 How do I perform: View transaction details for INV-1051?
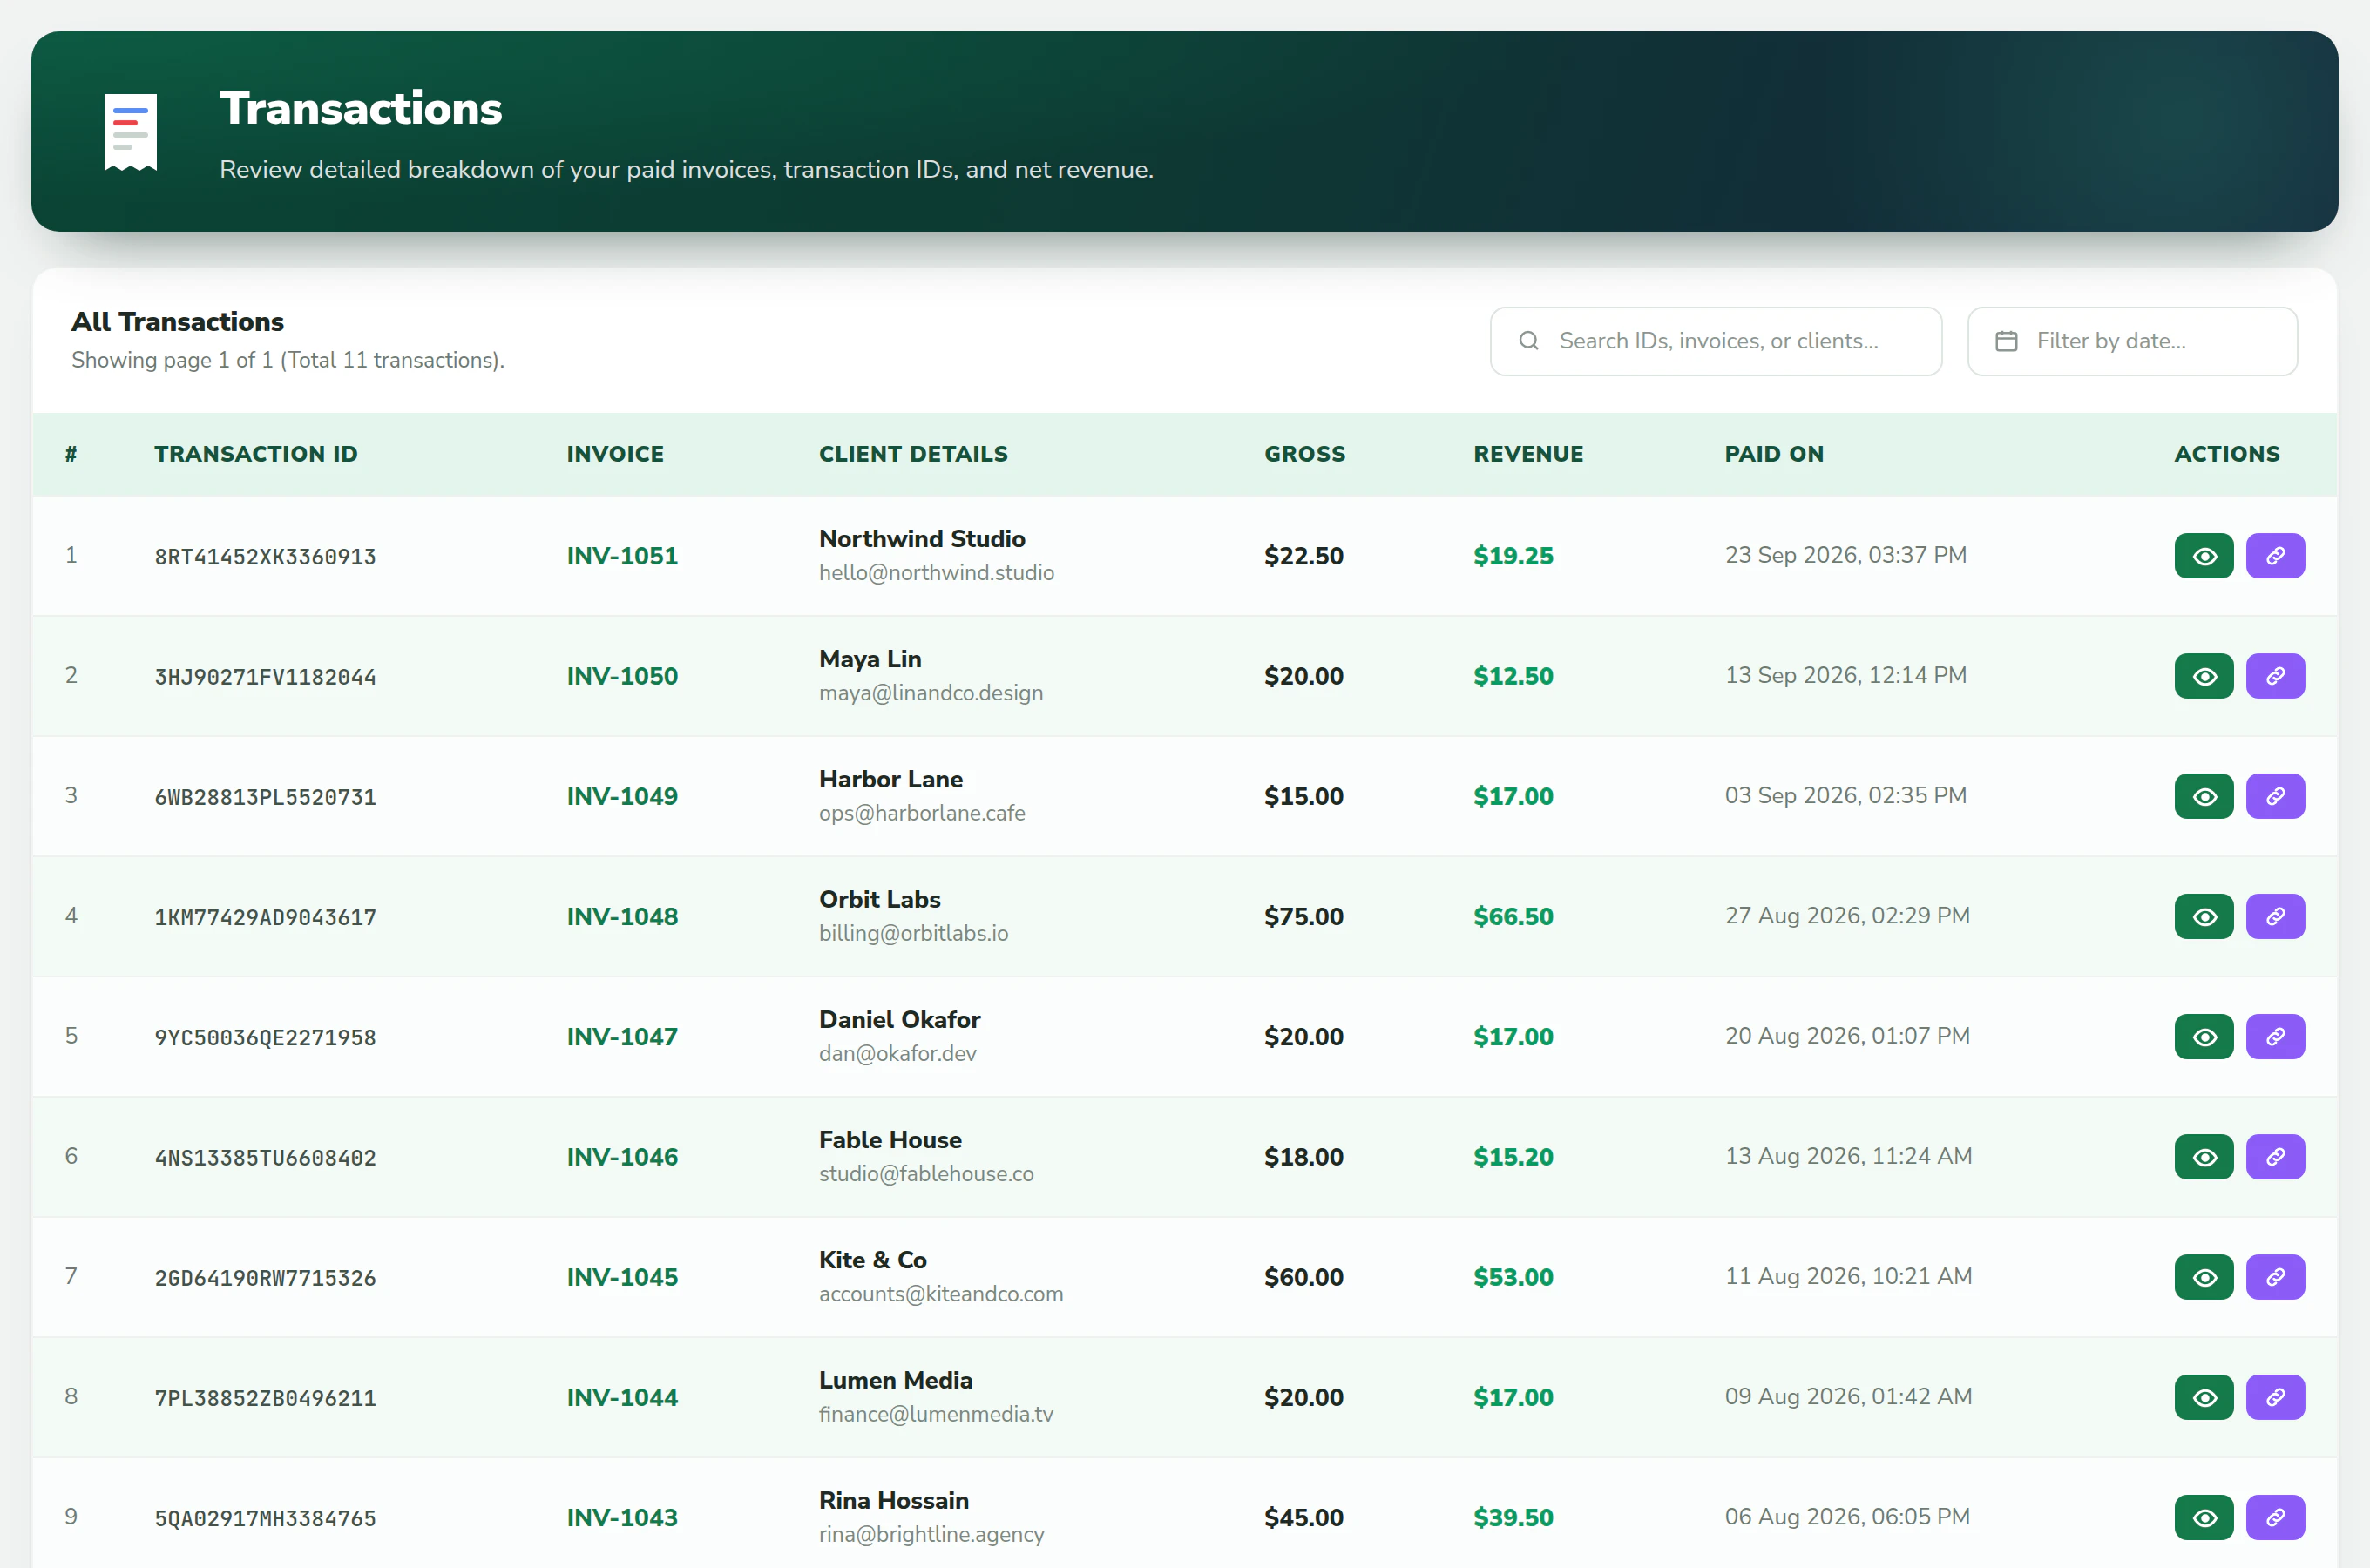(x=2203, y=556)
